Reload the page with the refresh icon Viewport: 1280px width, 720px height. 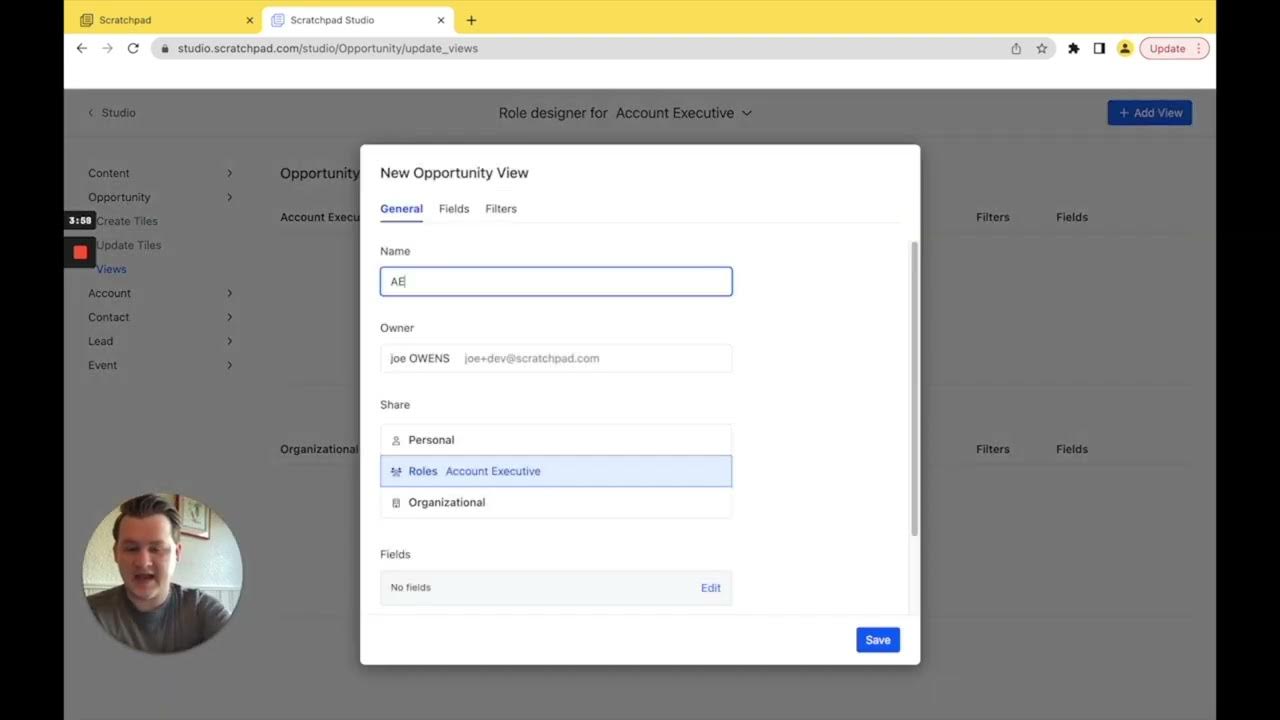[133, 48]
